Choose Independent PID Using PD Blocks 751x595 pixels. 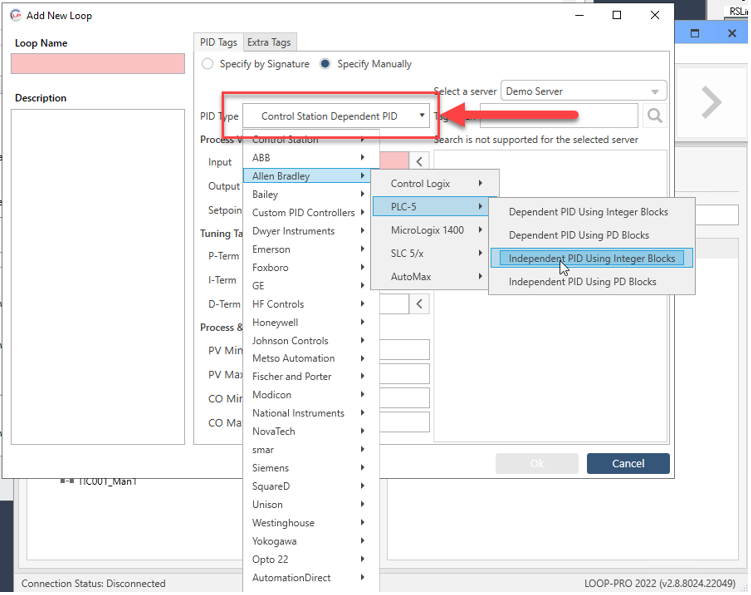pos(592,282)
